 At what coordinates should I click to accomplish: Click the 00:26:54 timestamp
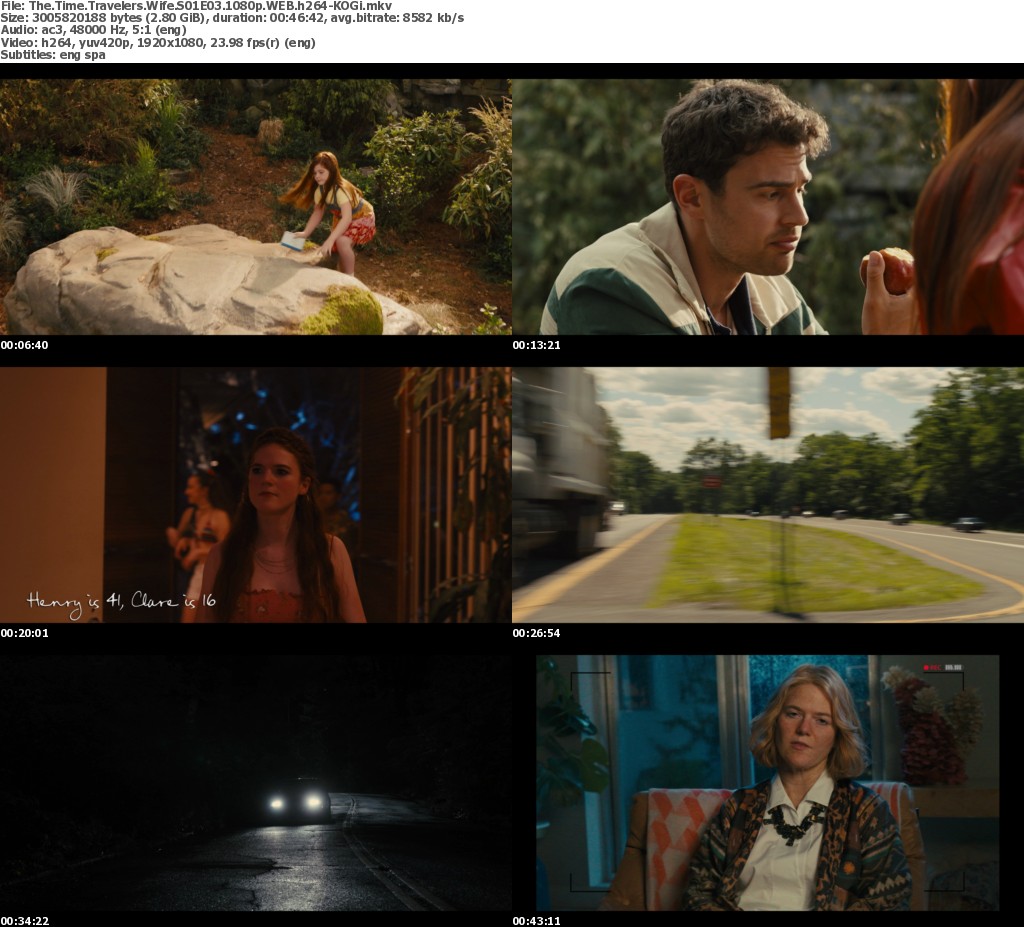click(x=536, y=633)
